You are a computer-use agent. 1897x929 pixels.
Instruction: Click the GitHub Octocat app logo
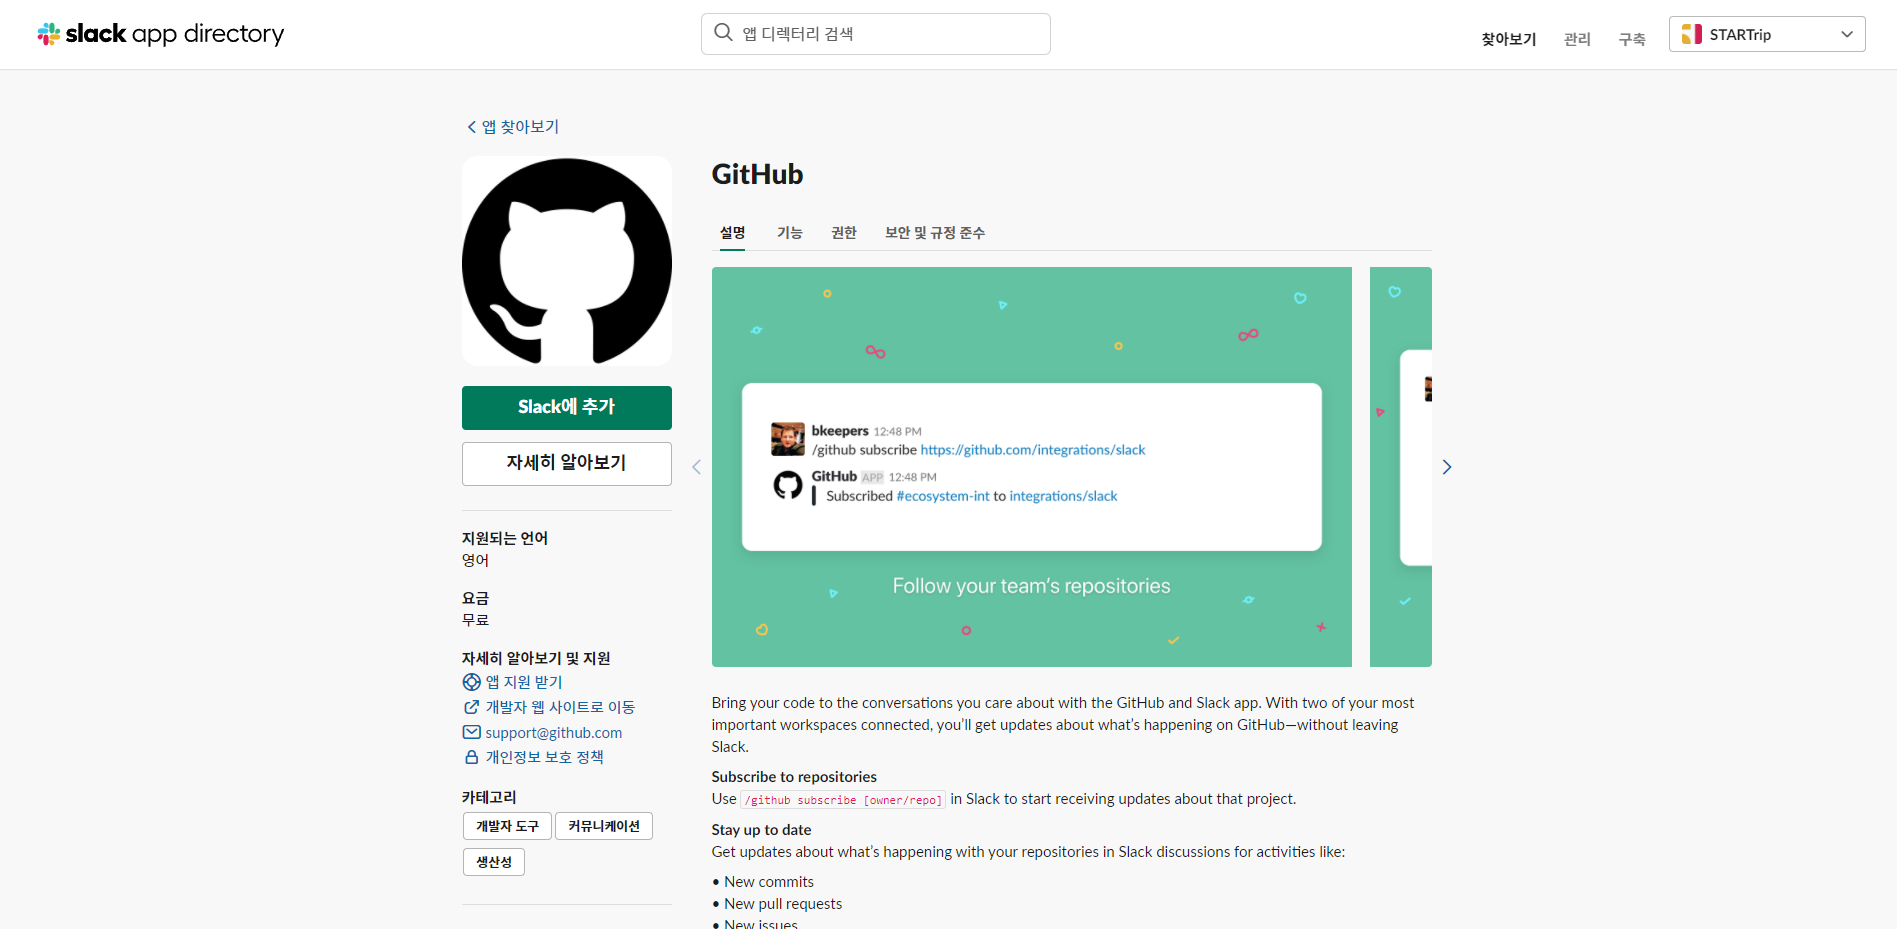[x=567, y=261]
